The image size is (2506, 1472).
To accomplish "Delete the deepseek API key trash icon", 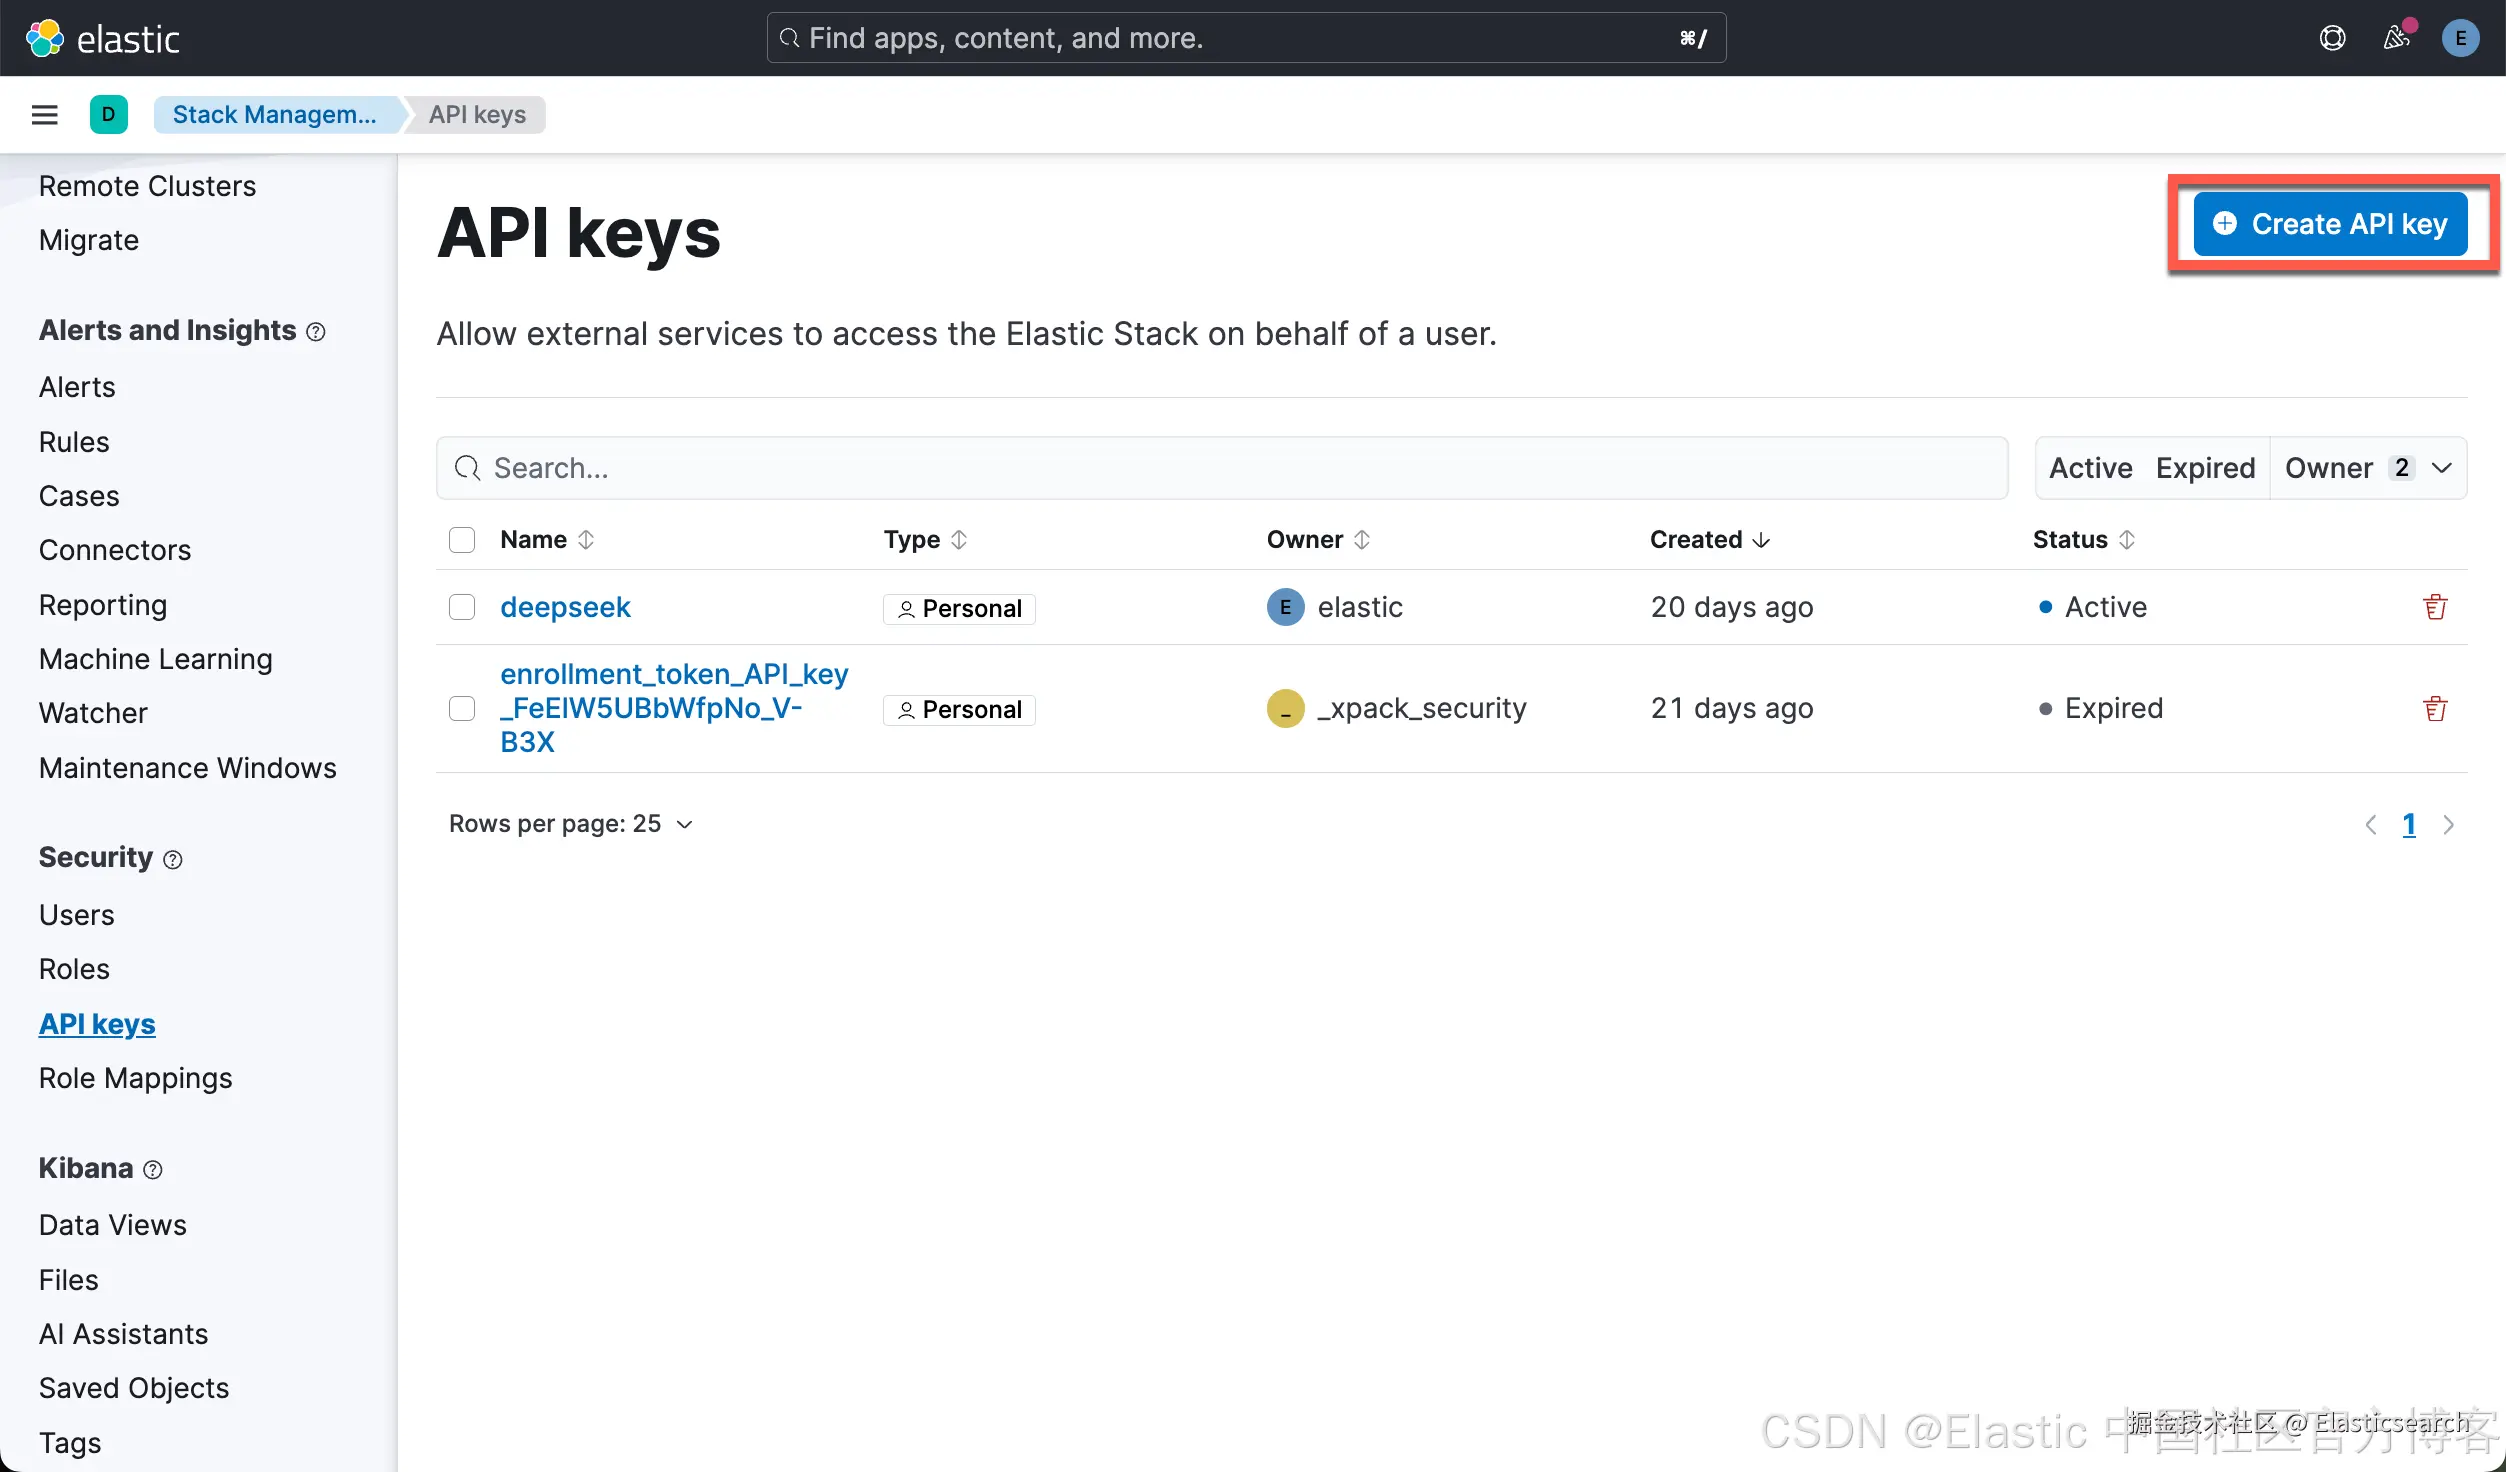I will [2435, 607].
